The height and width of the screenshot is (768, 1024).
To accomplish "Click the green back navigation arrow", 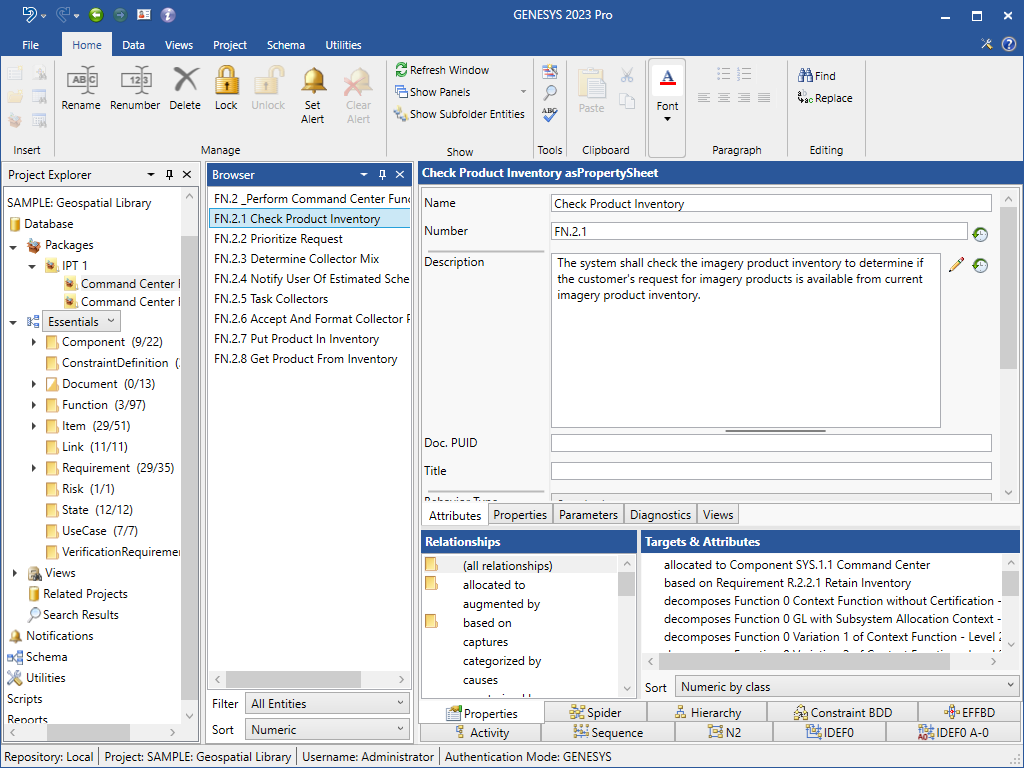I will (96, 14).
